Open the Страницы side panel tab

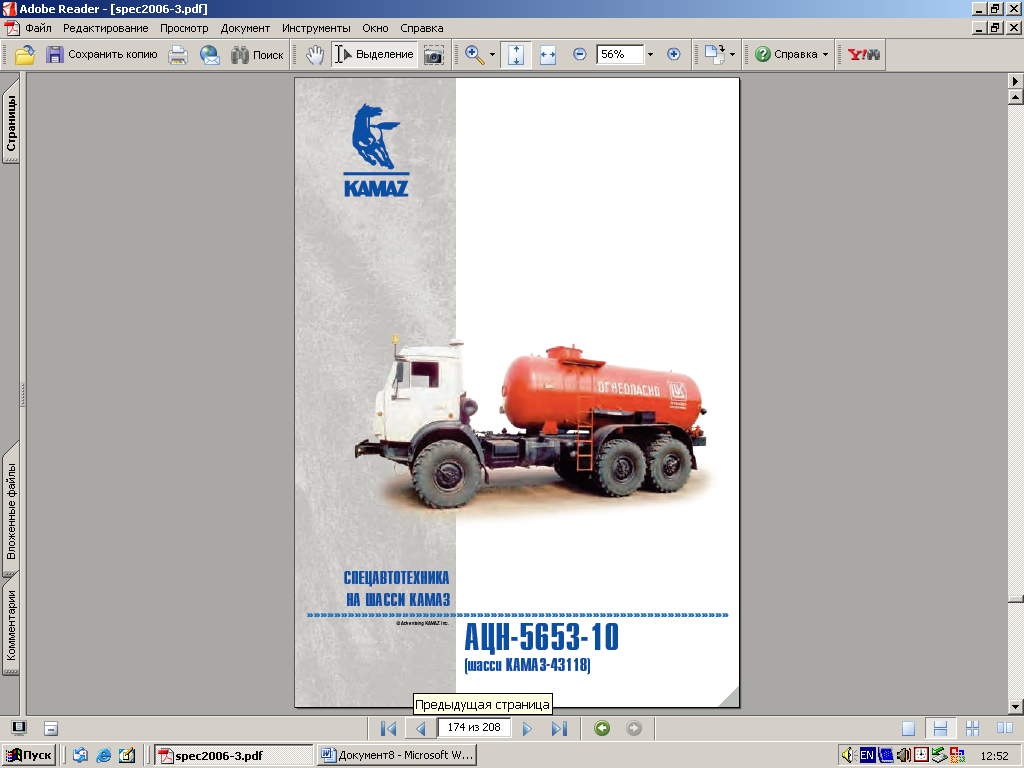coord(11,121)
